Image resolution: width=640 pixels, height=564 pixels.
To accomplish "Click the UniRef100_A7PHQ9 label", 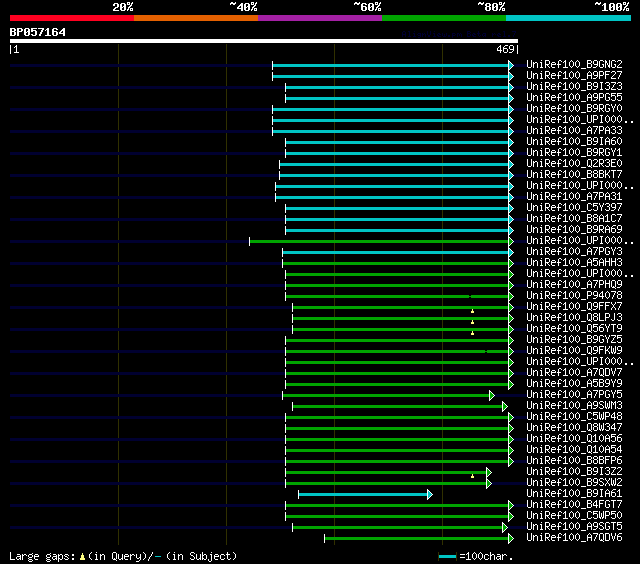I will (574, 285).
